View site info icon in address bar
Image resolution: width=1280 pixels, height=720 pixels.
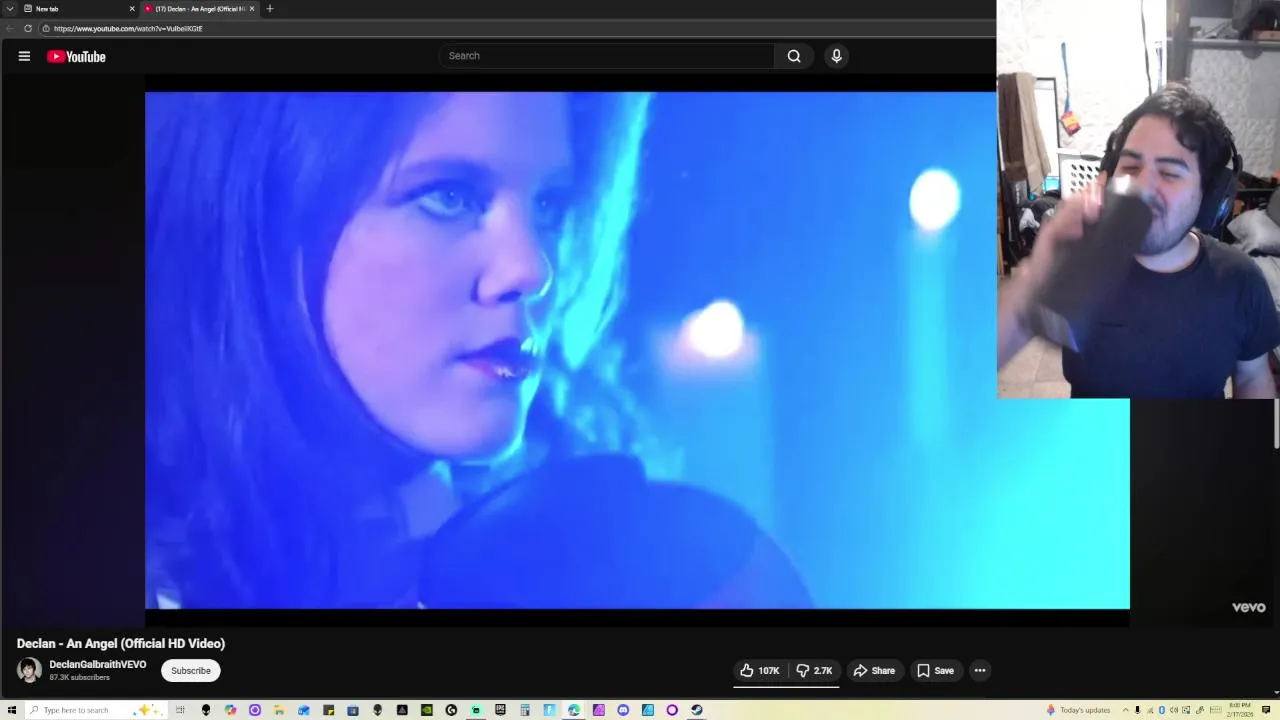click(x=46, y=28)
